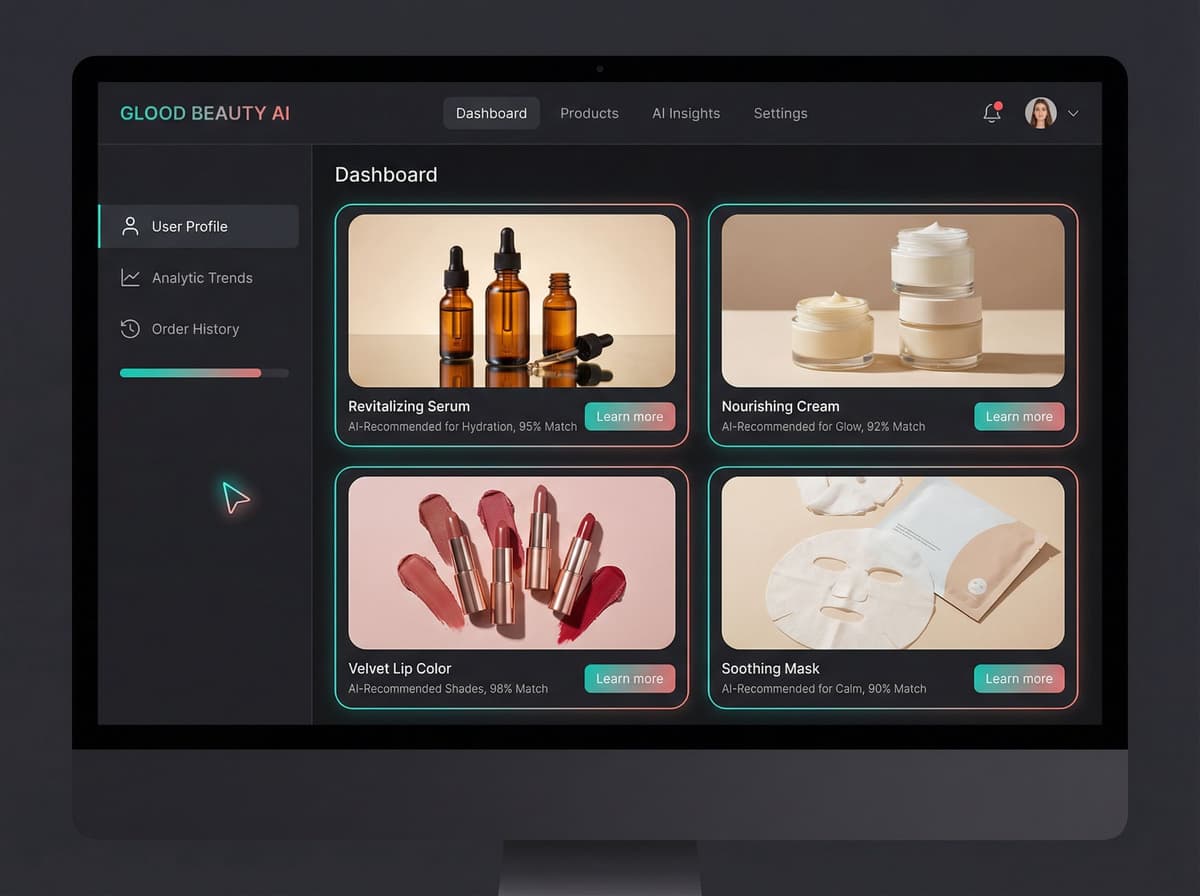Click the Analytic Trends chart icon
The image size is (1200, 896).
click(x=129, y=278)
